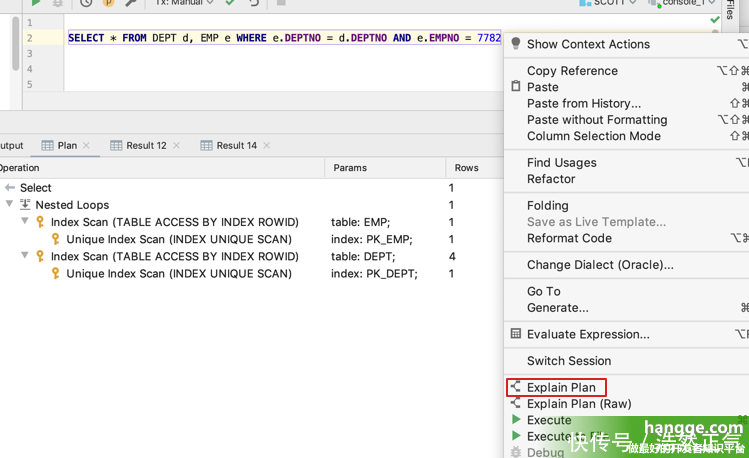This screenshot has width=749, height=458.
Task: Open query history clock icon
Action: click(x=86, y=2)
